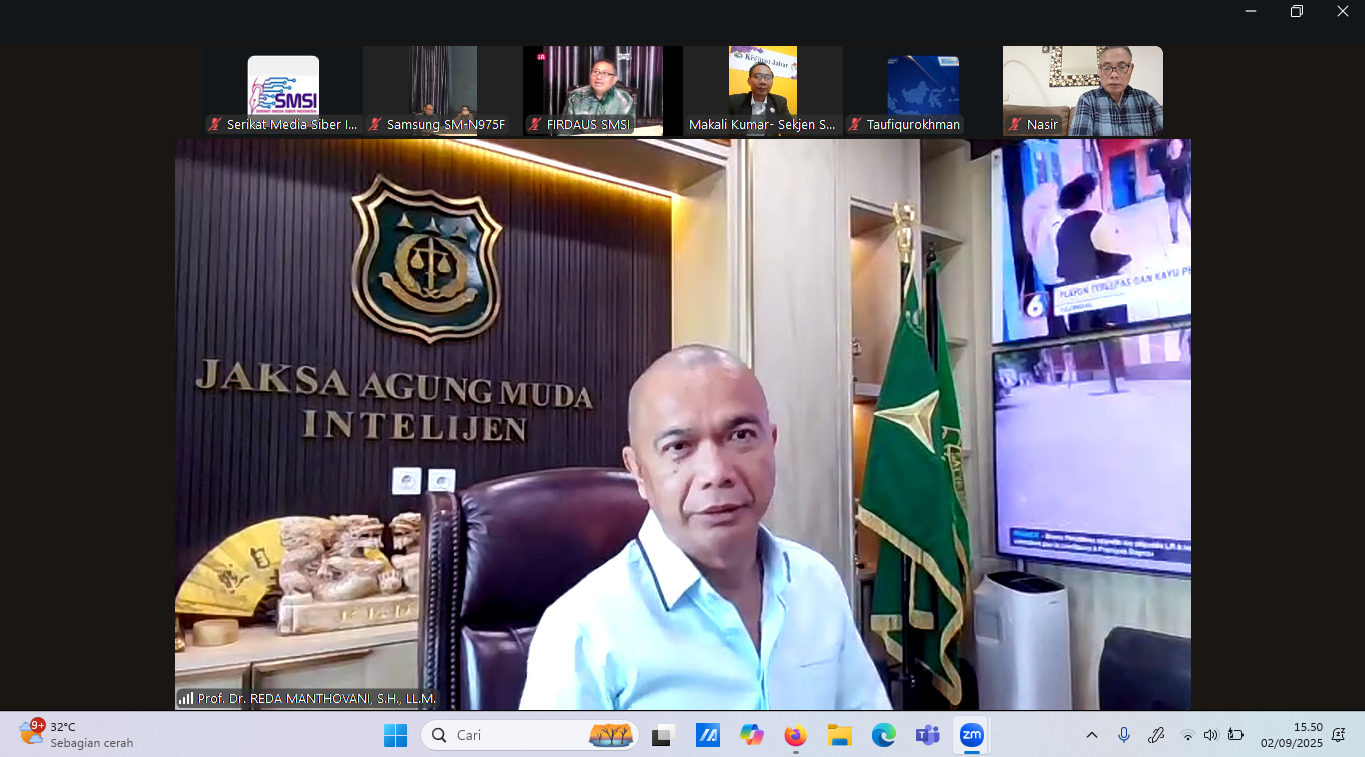The image size is (1365, 757).
Task: Click the Serikat Media Siber participant tile
Action: pos(283,91)
